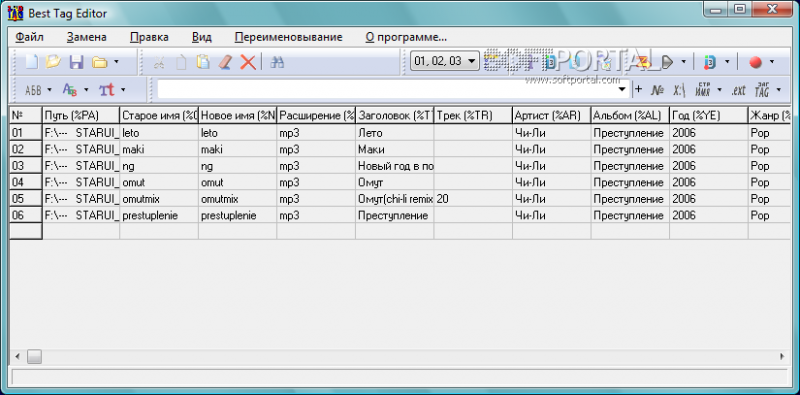The image size is (800, 395).
Task: Click the title cell 'Лето'
Action: (x=394, y=133)
